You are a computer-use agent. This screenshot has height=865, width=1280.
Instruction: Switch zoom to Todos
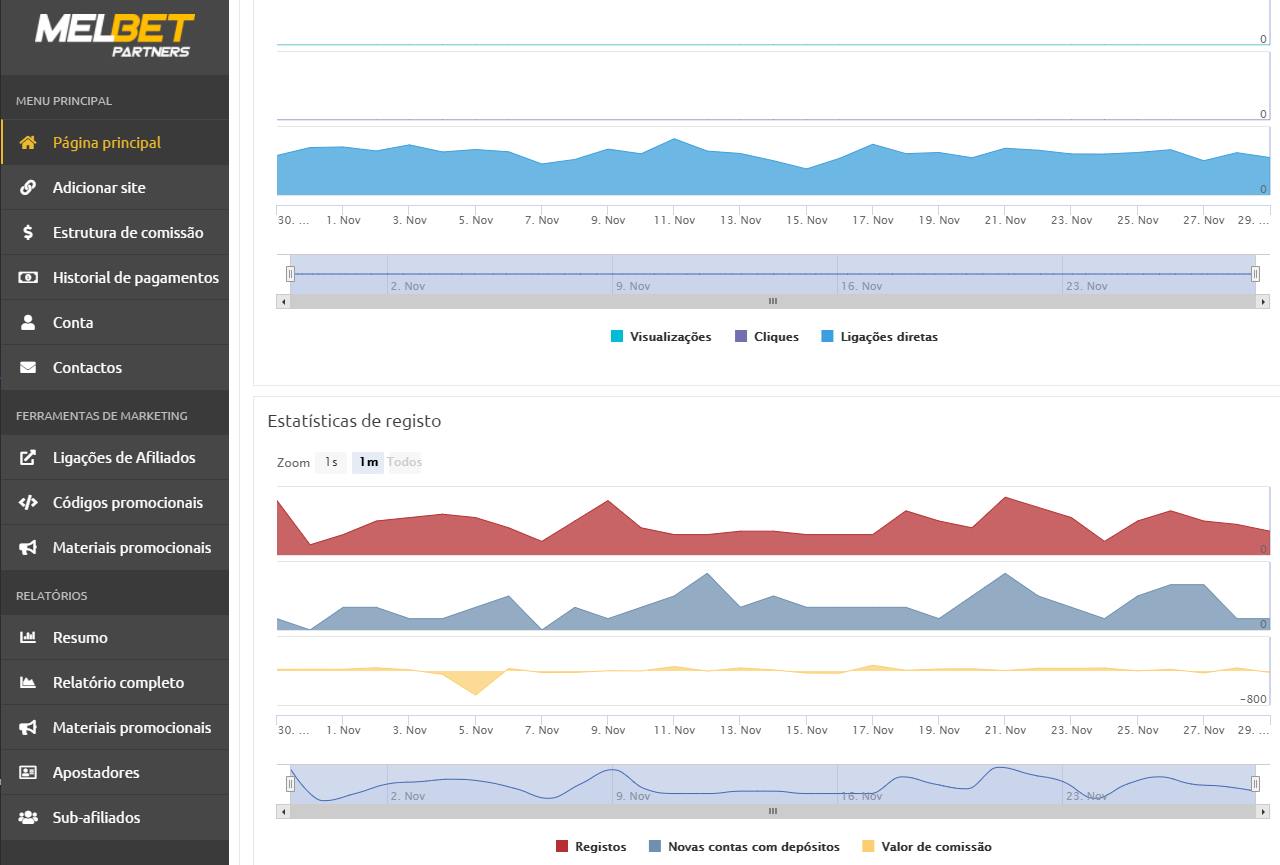[404, 461]
